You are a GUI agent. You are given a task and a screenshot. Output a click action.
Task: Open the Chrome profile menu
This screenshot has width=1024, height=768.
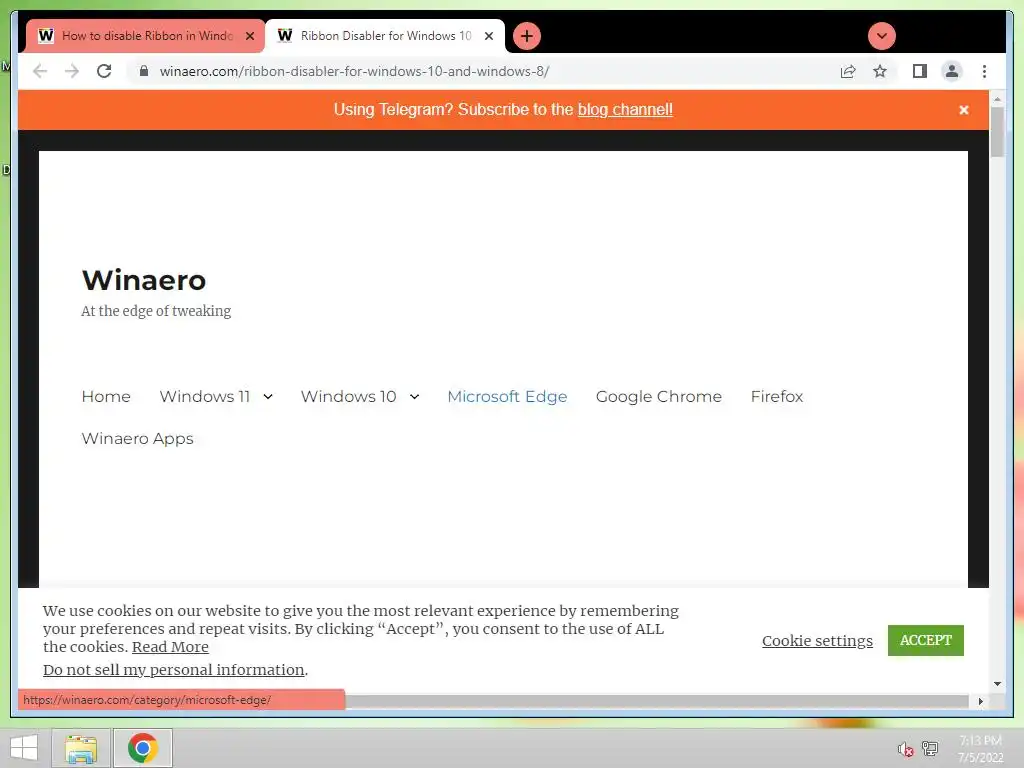coord(952,71)
